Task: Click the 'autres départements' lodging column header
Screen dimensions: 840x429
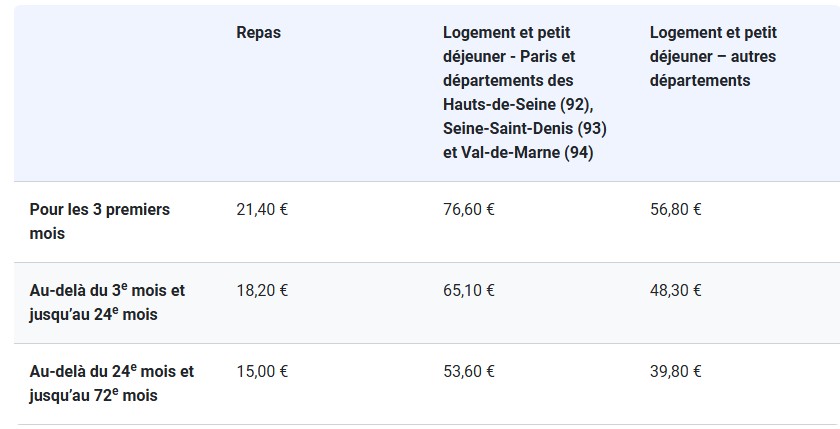Action: tap(712, 57)
